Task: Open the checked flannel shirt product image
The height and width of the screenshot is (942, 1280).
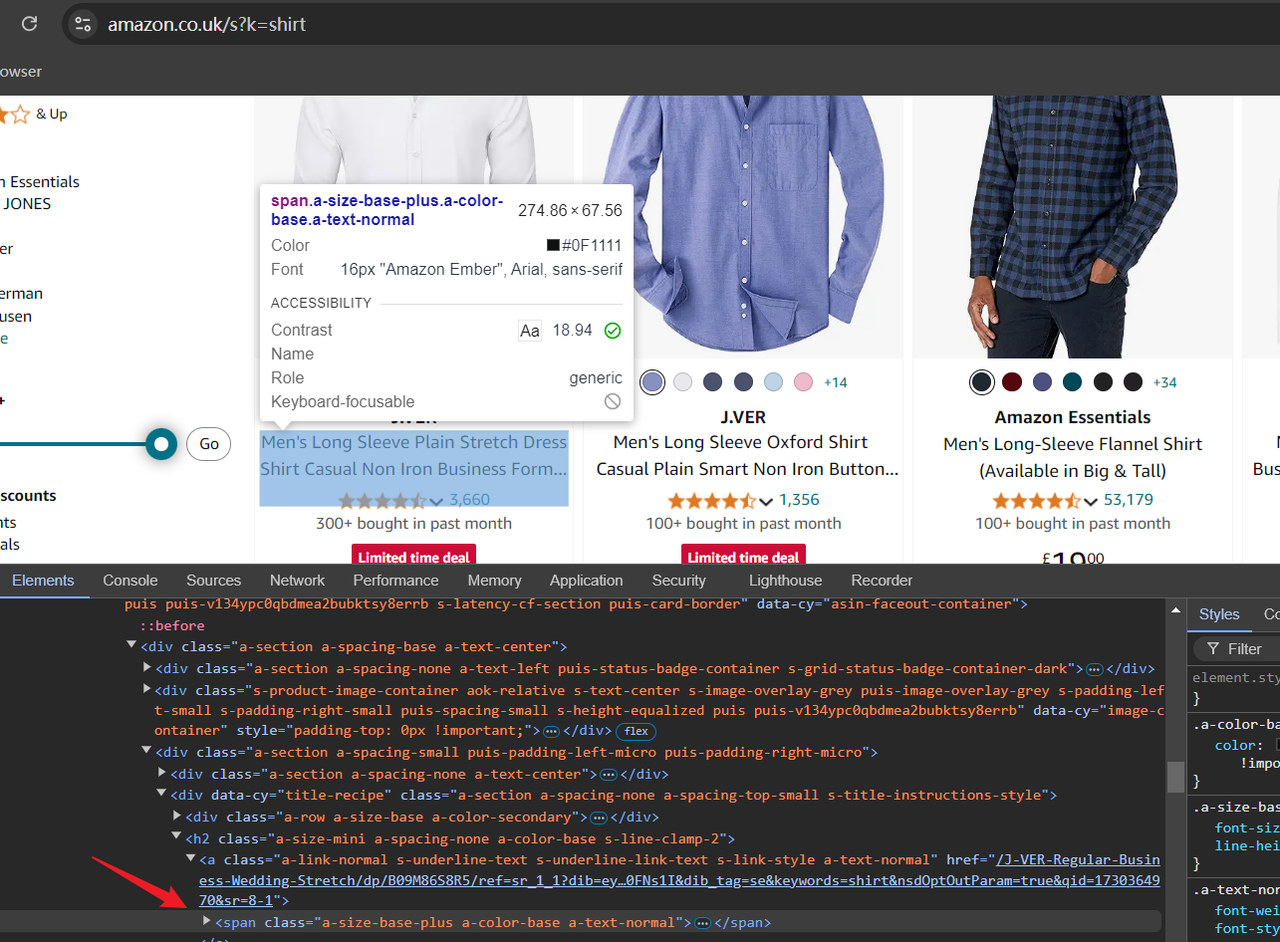Action: (x=1073, y=226)
